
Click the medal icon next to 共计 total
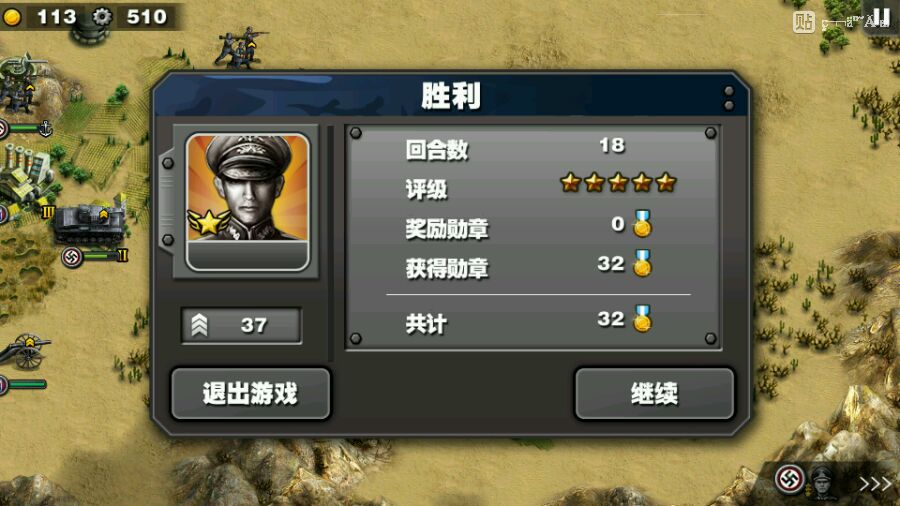click(x=642, y=319)
